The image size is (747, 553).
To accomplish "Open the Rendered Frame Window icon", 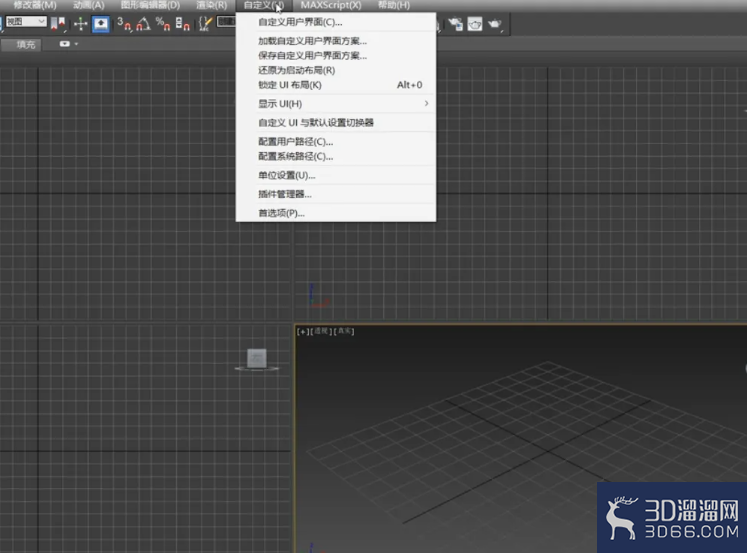I will tap(475, 24).
